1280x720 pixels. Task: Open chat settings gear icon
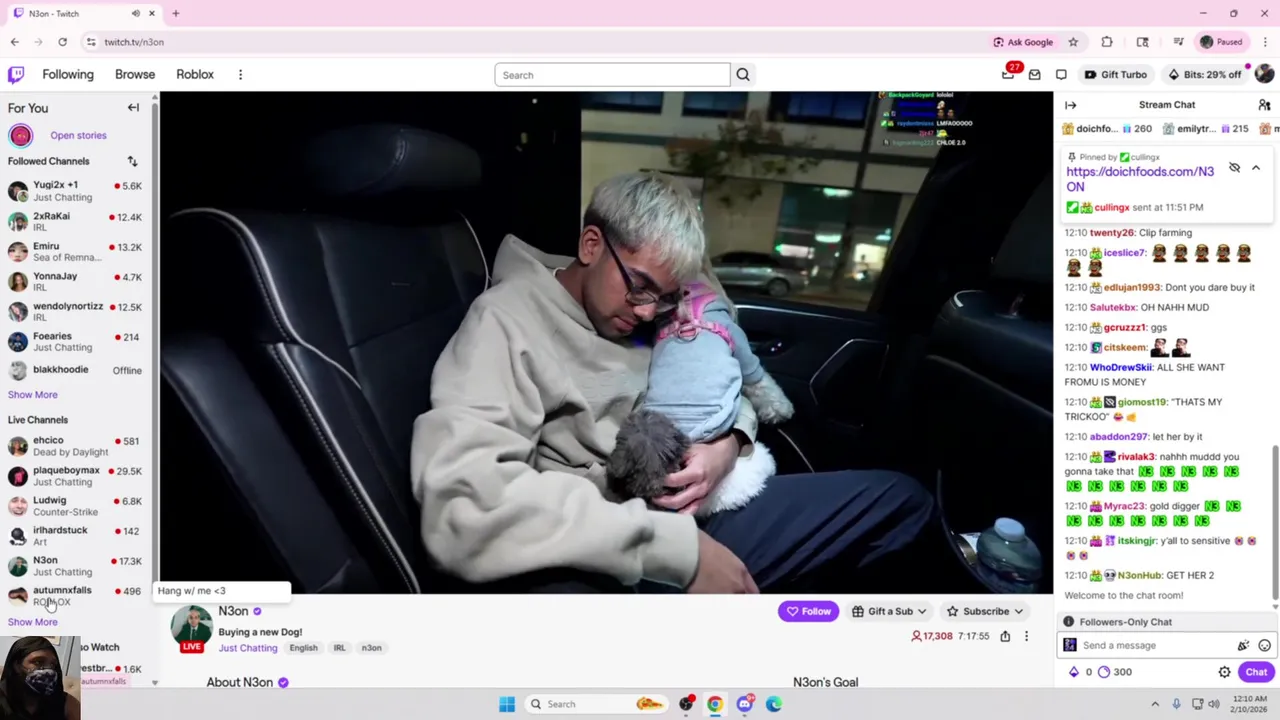pos(1224,672)
